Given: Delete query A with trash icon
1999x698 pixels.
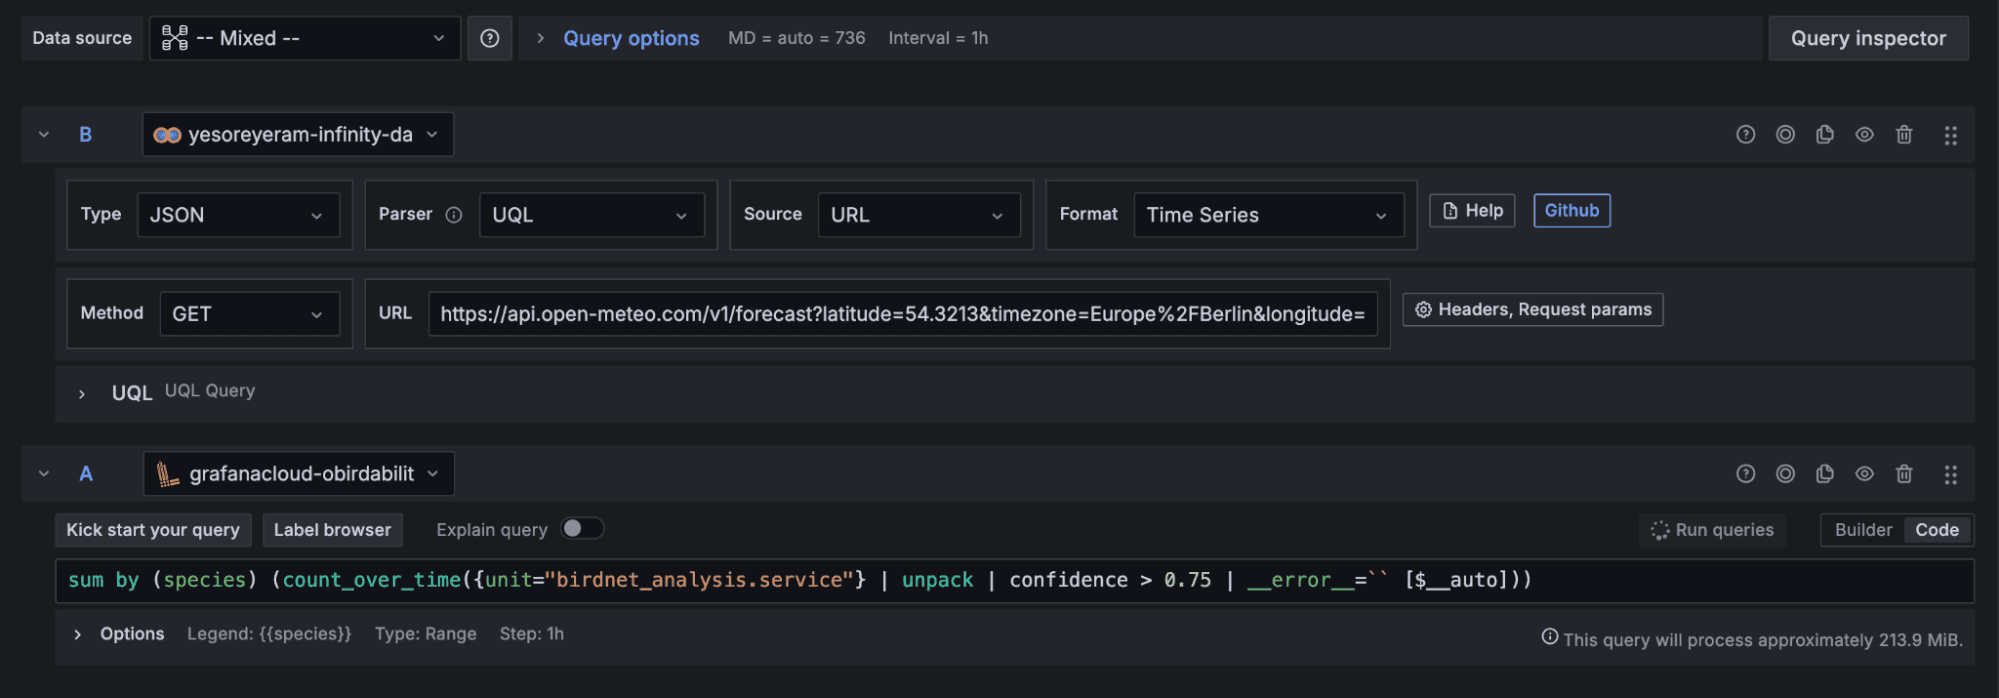Looking at the screenshot, I should pos(1904,474).
